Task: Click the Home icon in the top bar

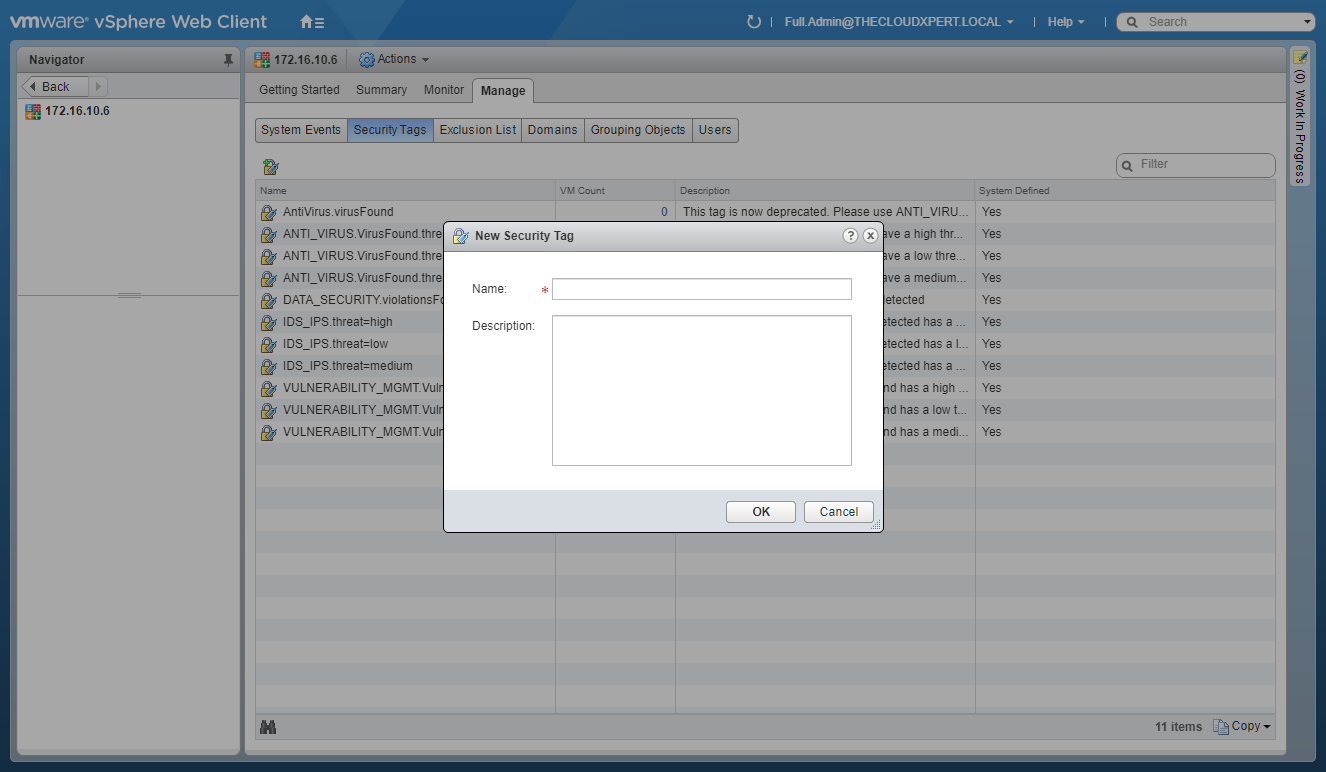Action: pos(311,22)
